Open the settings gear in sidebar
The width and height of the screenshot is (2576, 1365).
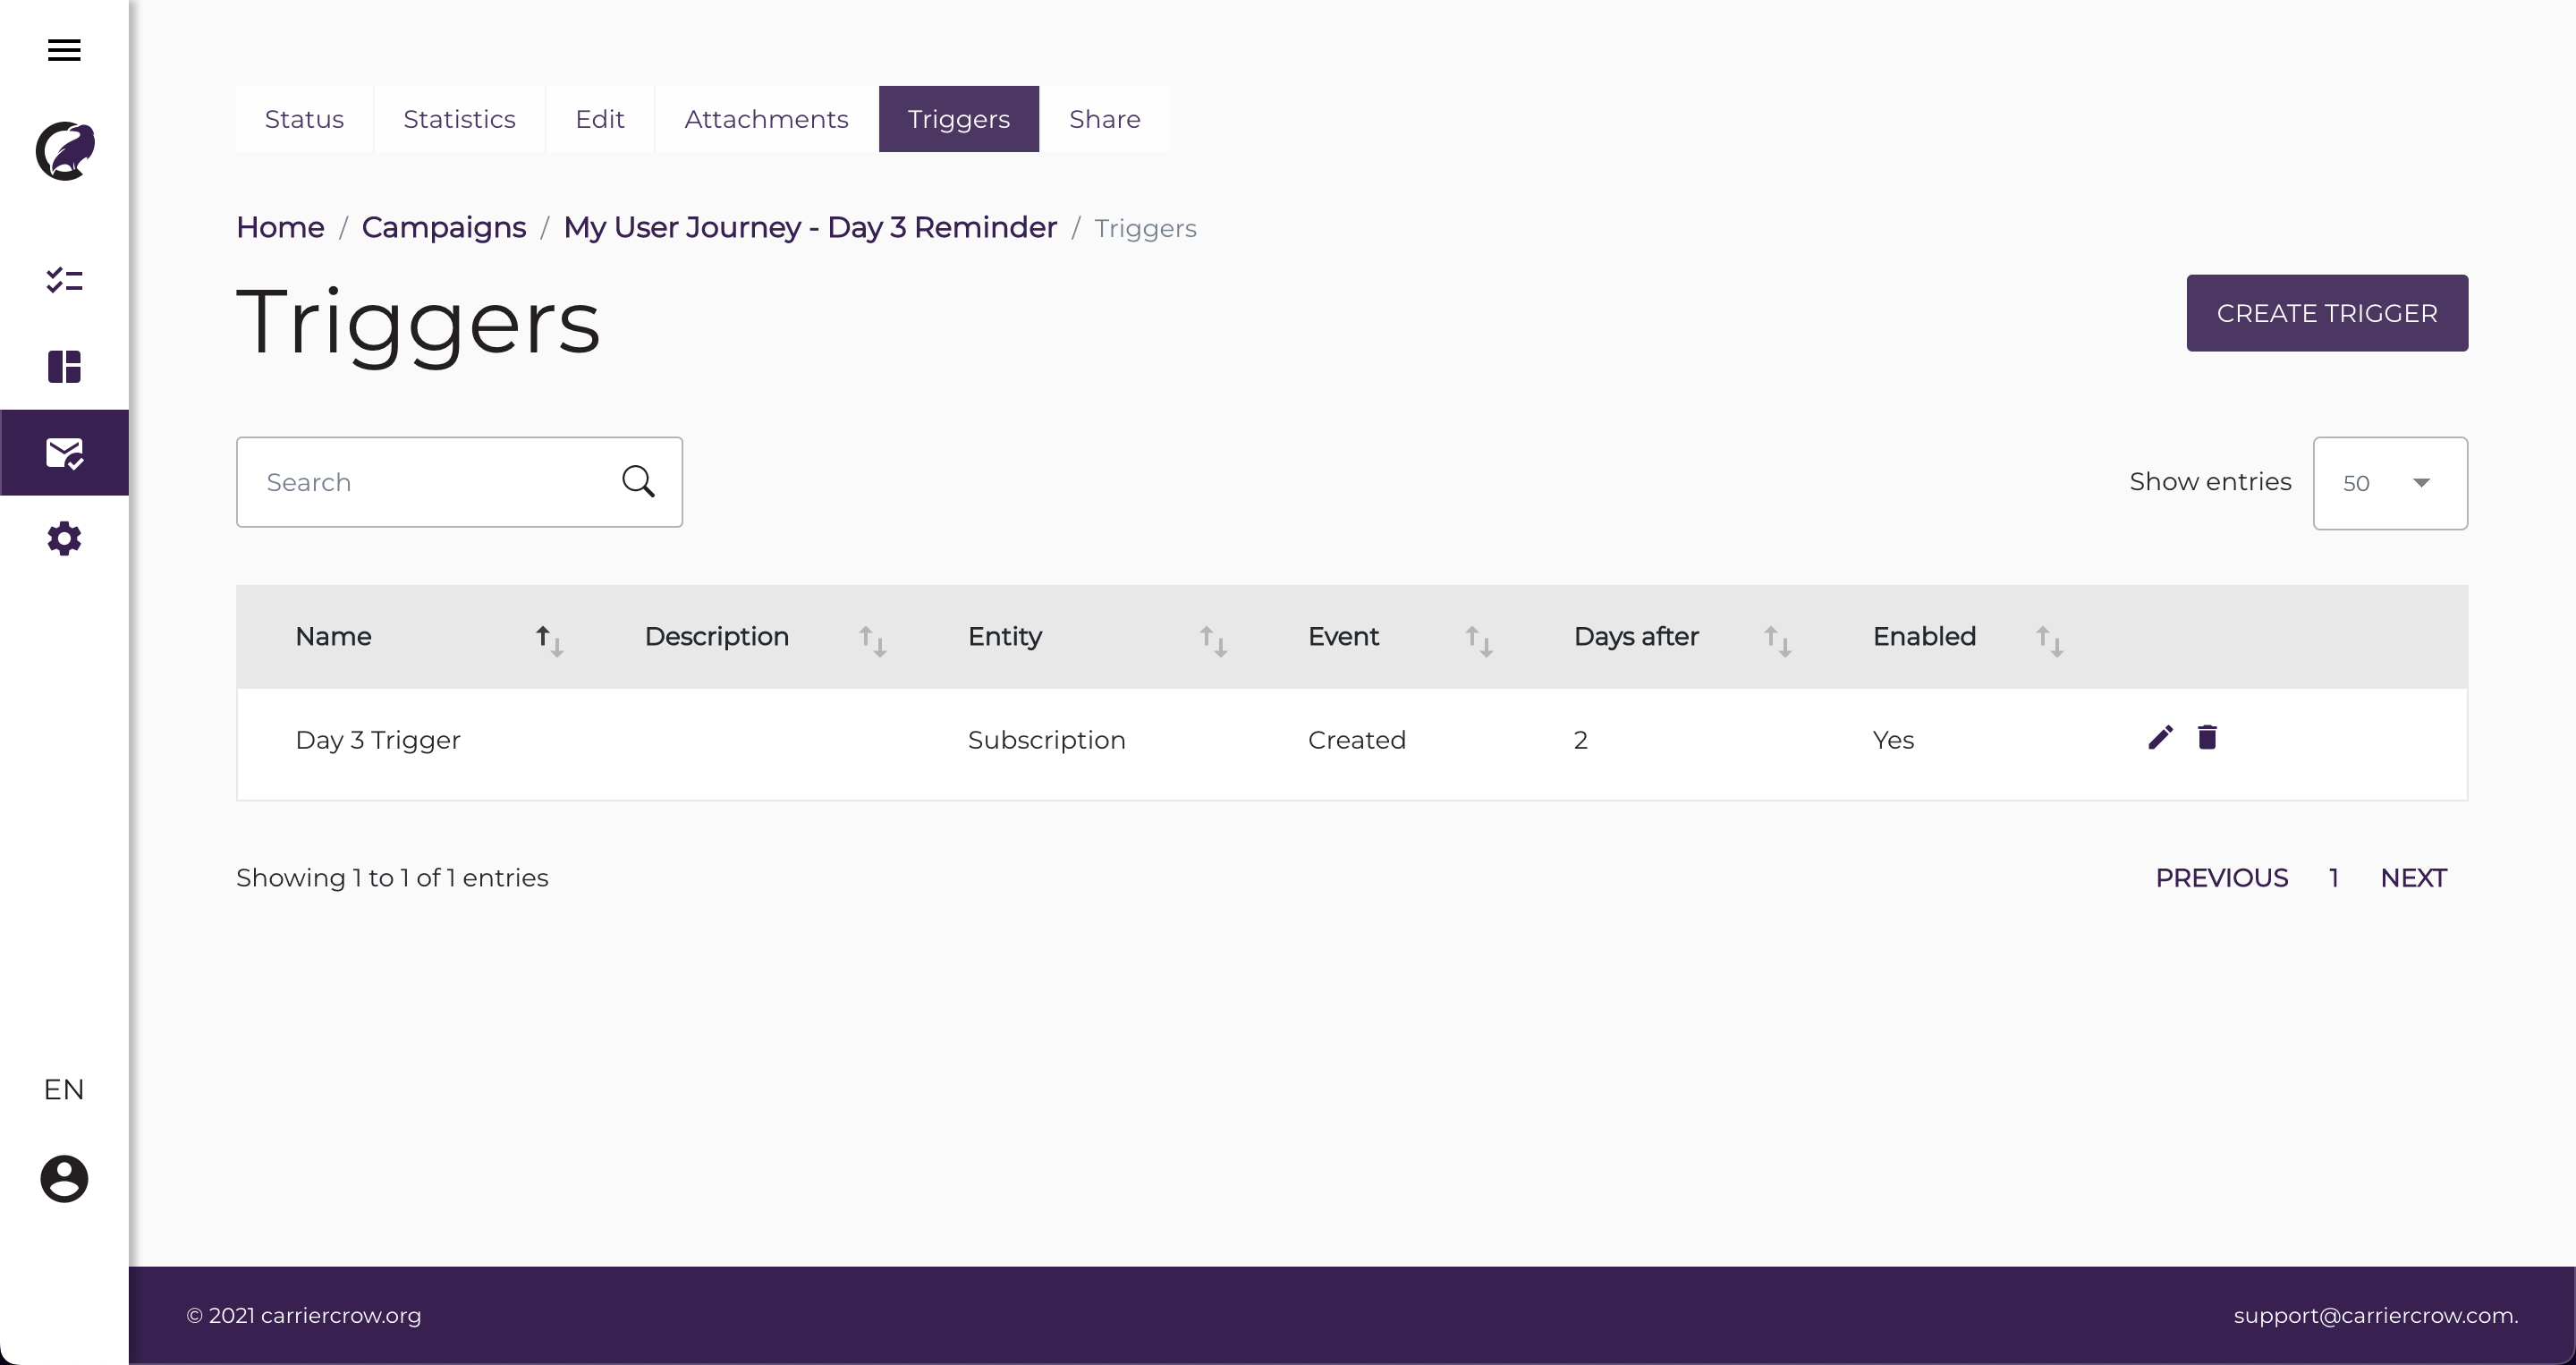[64, 539]
